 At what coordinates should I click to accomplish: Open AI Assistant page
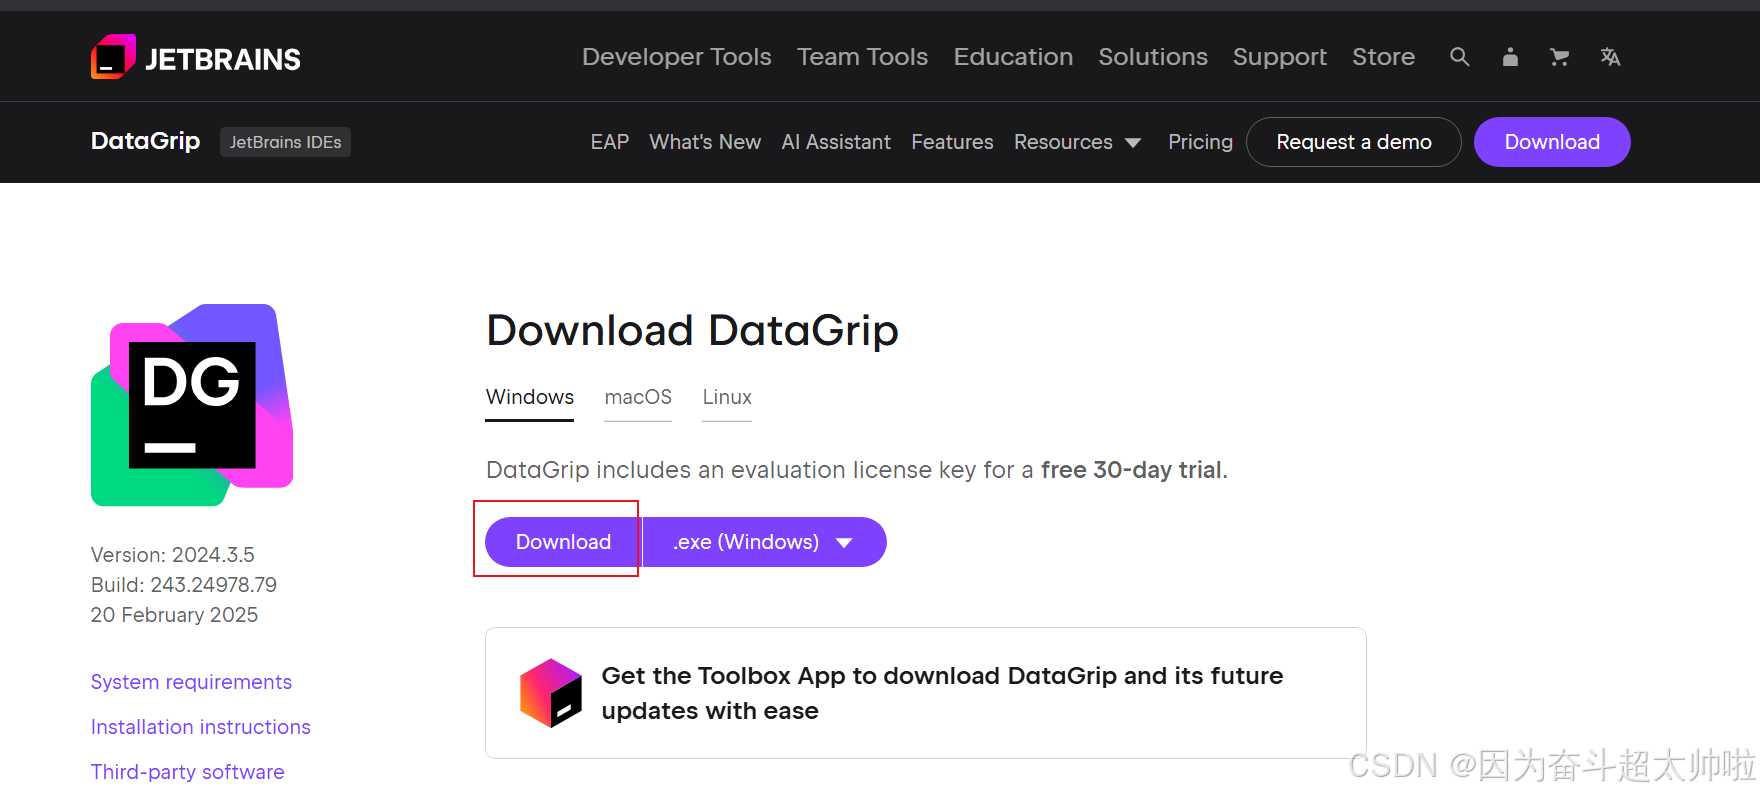coord(836,142)
